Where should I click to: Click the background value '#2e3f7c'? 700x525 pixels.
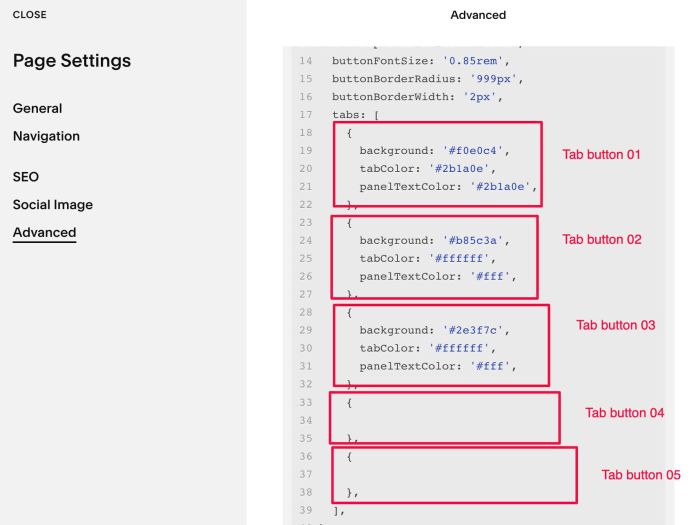473,330
